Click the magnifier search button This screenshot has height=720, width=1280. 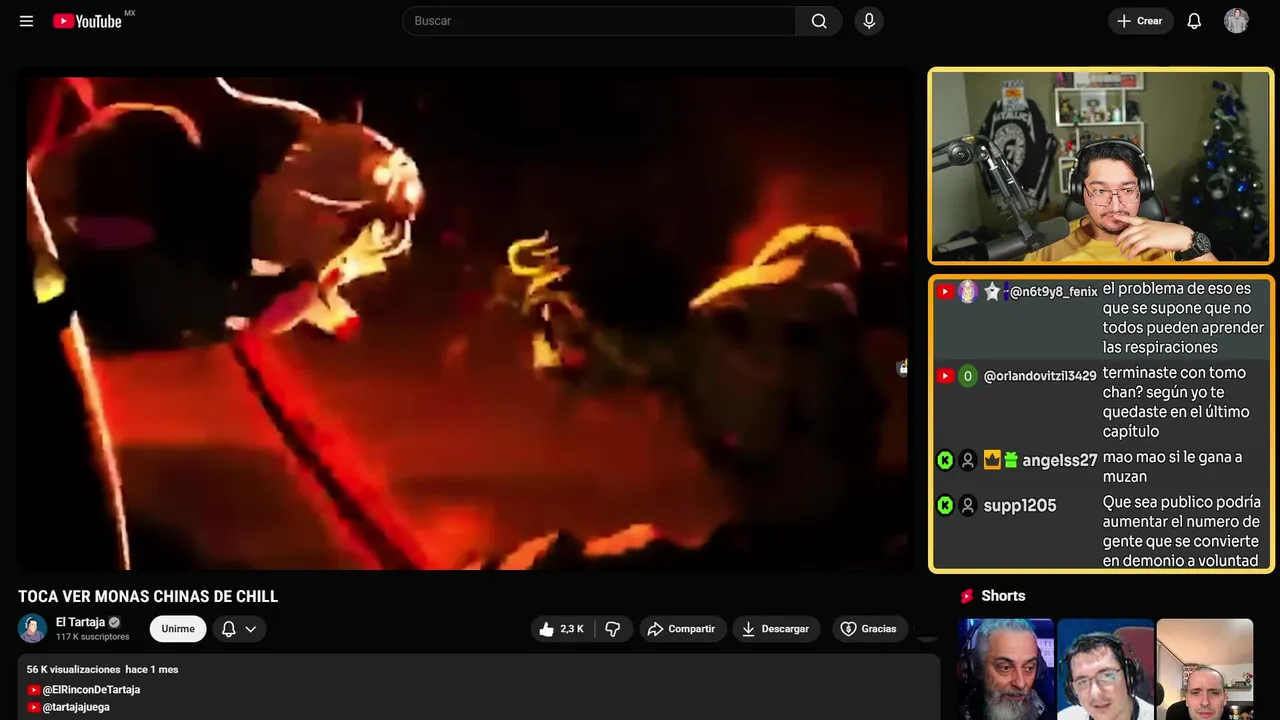819,21
